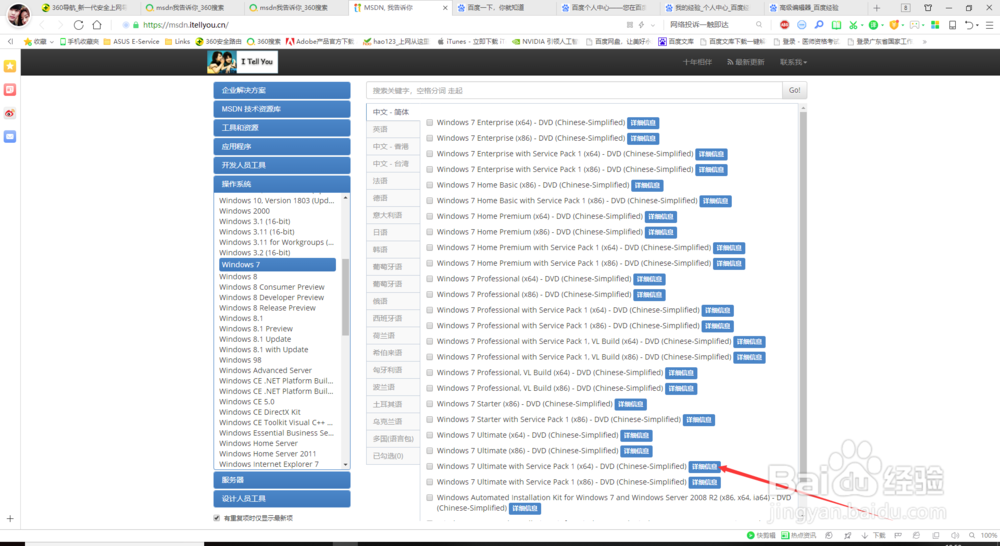The height and width of the screenshot is (546, 1000).
Task: Check Windows 7 Professional (x64) DVD checkbox
Action: coord(430,279)
